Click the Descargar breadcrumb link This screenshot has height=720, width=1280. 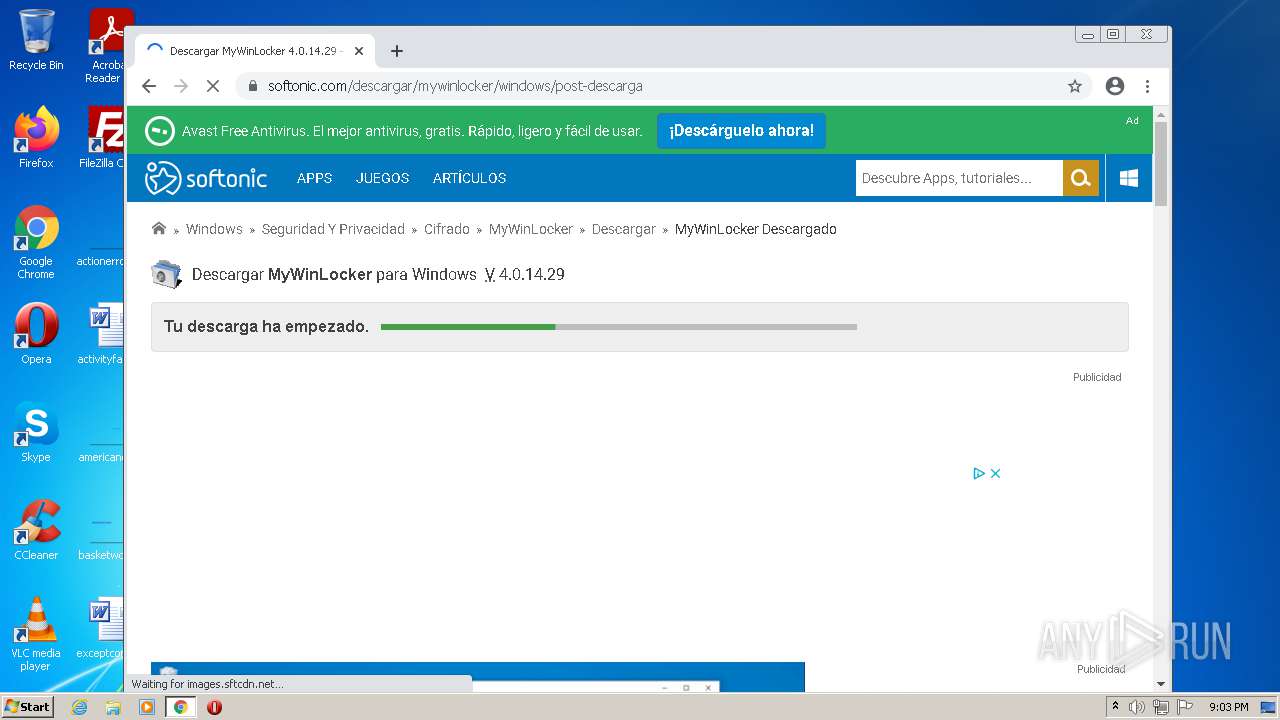click(x=624, y=229)
